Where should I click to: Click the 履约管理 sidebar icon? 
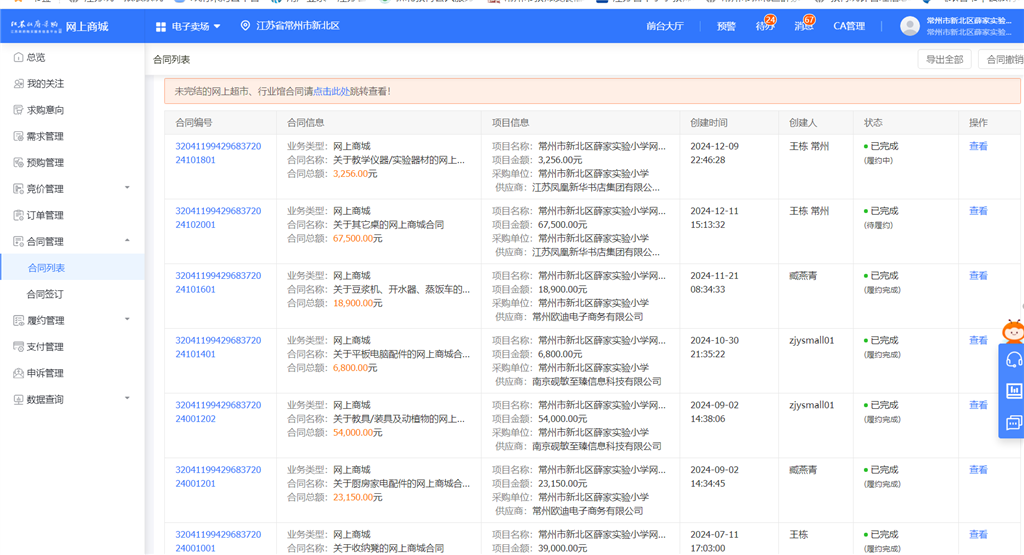click(18, 321)
